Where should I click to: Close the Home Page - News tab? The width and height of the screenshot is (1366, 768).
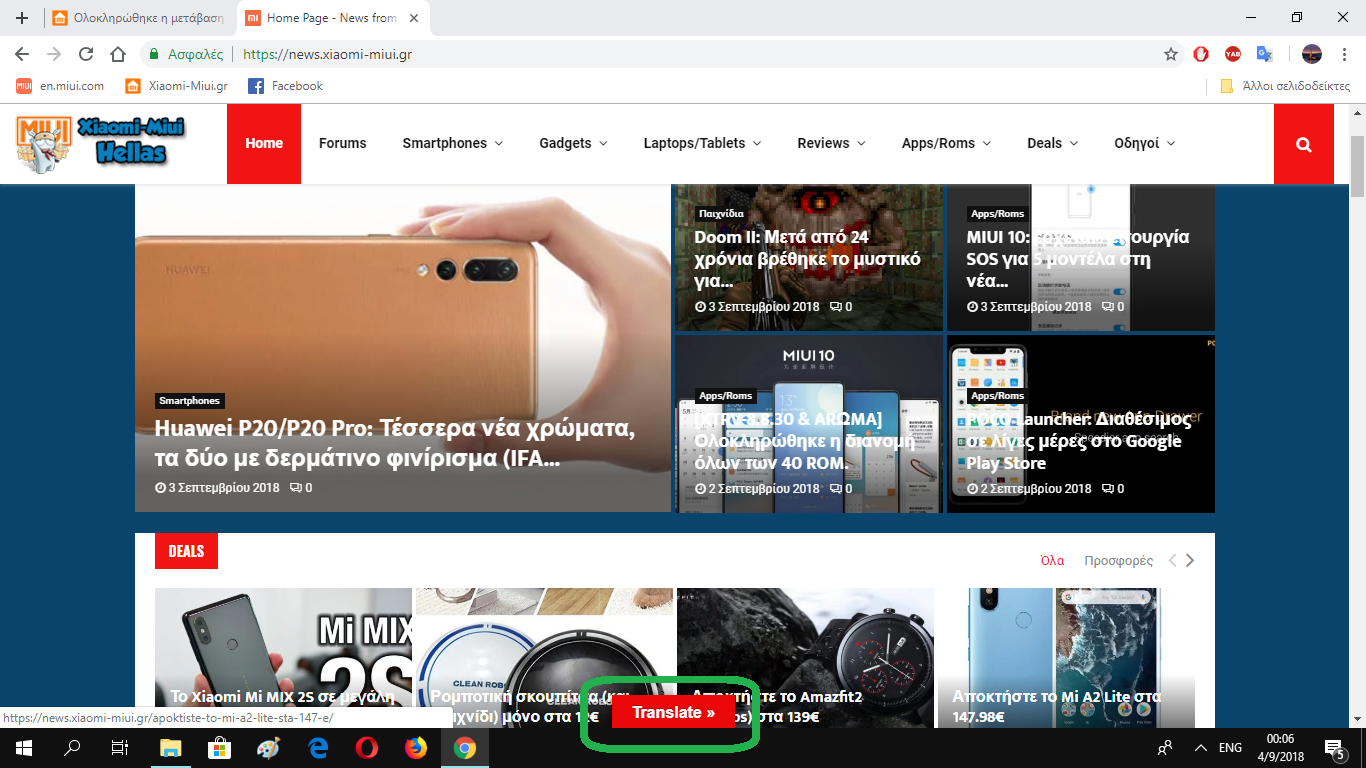click(414, 18)
